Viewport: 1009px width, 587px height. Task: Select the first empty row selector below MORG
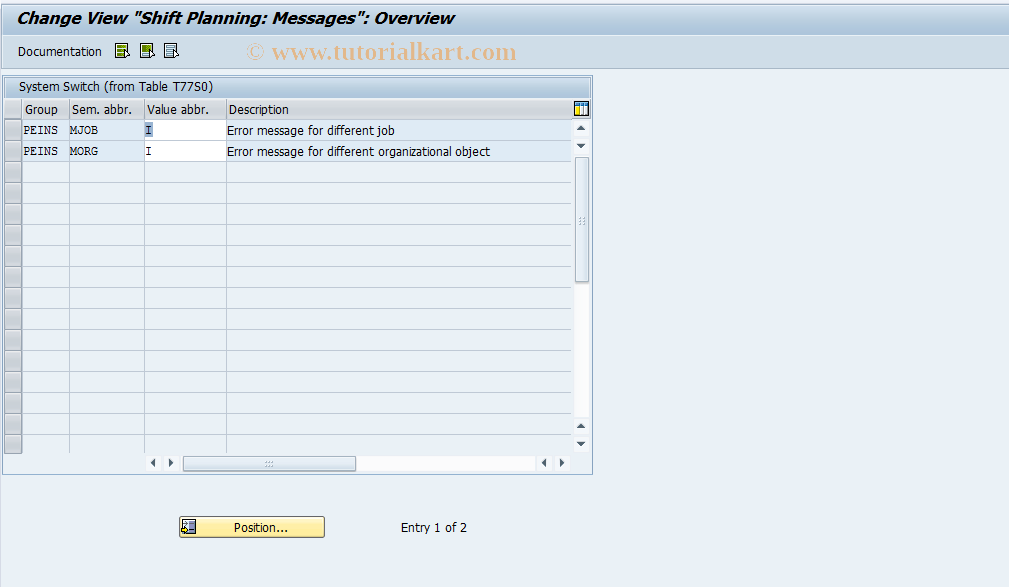tap(13, 172)
